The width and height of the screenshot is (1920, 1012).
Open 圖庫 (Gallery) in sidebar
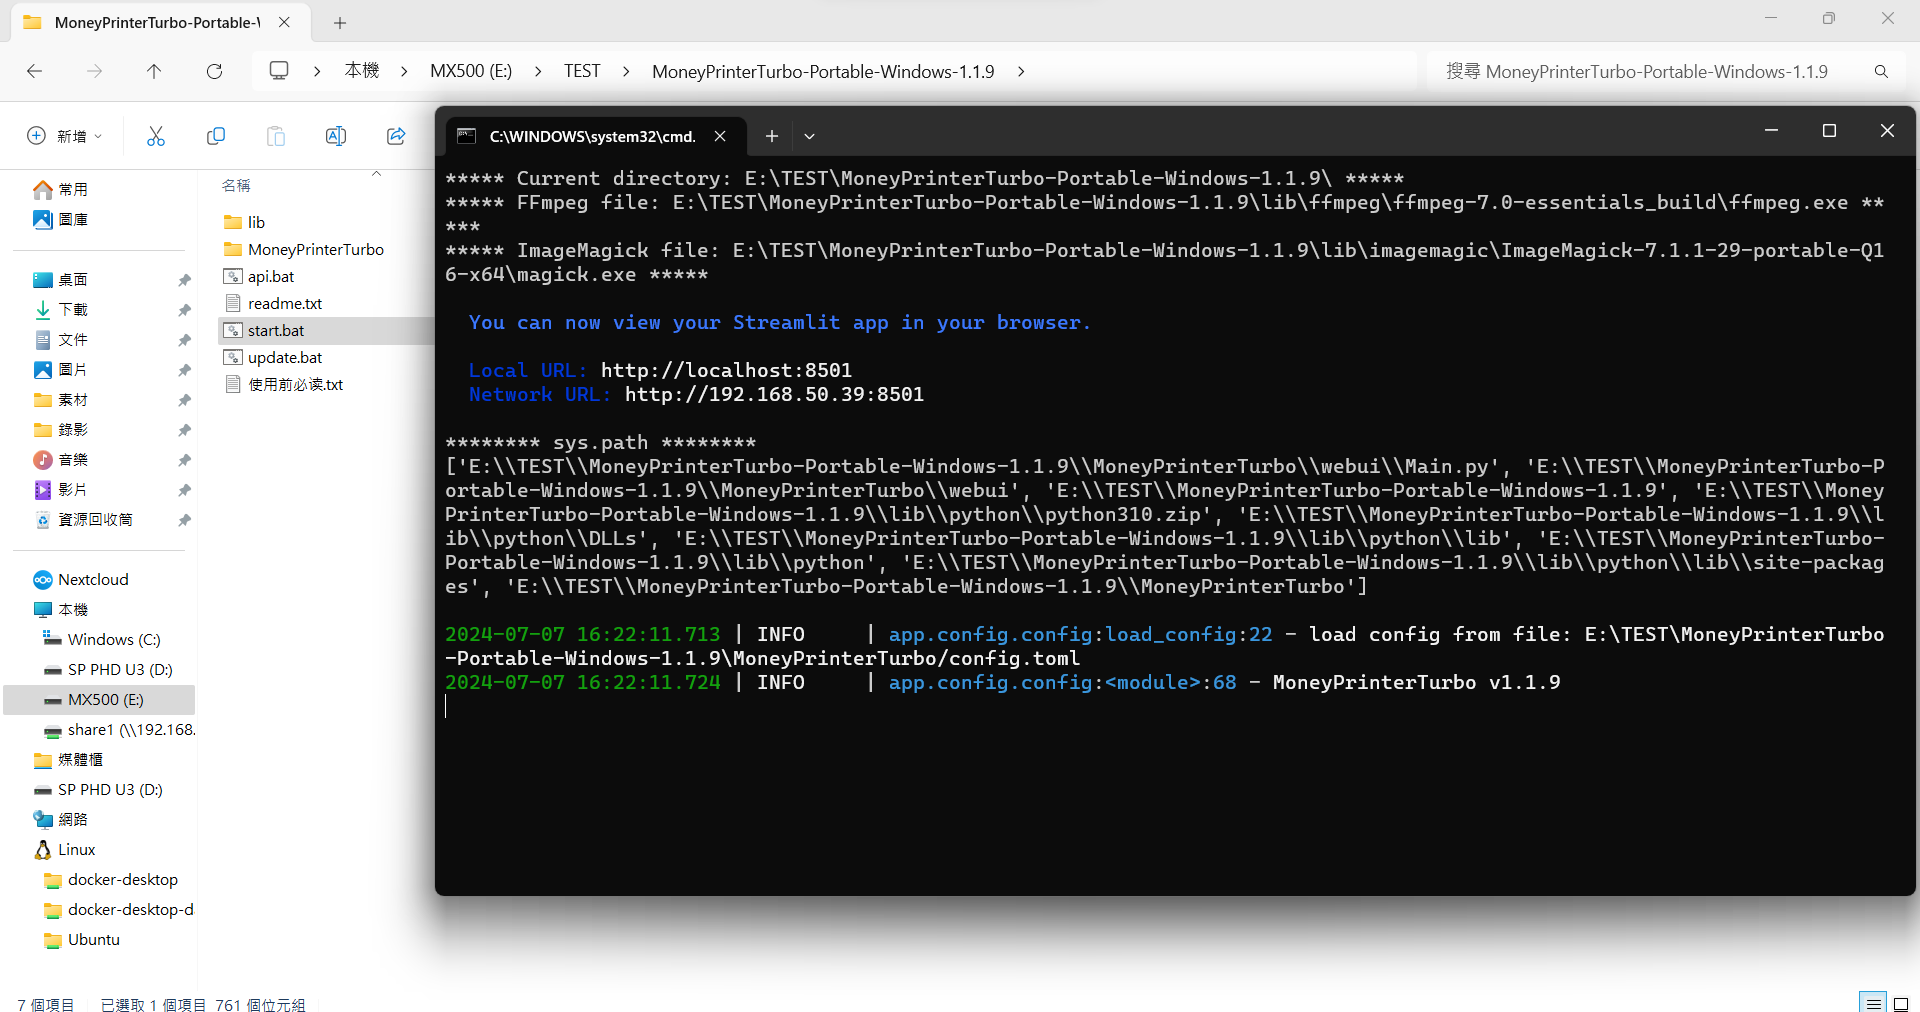73,219
